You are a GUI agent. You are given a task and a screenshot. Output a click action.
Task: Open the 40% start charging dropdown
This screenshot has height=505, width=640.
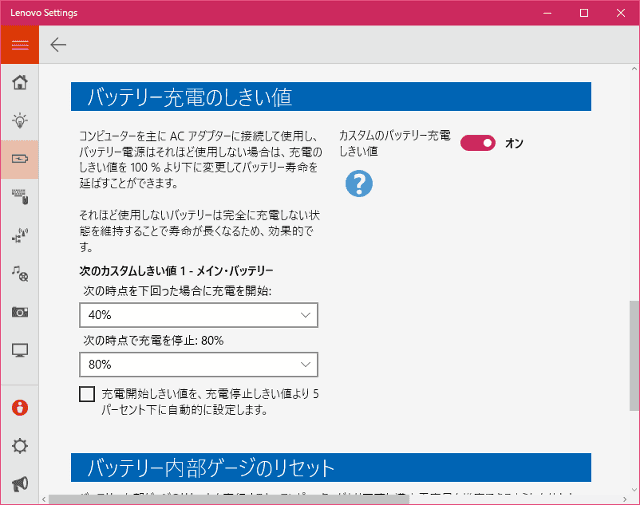click(x=198, y=315)
